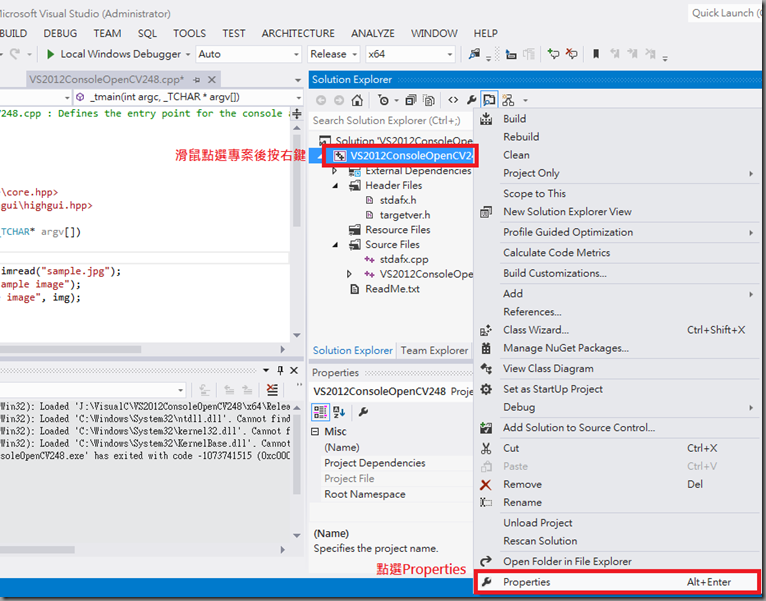The width and height of the screenshot is (766, 601).
Task: Pin the Output window with pushpin icon
Action: click(280, 370)
